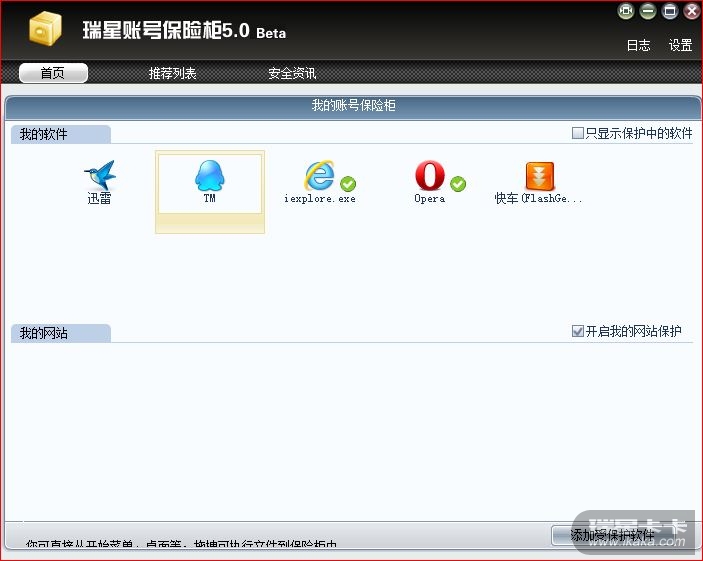Enable 只显示保护中的软件 checkbox

click(577, 133)
